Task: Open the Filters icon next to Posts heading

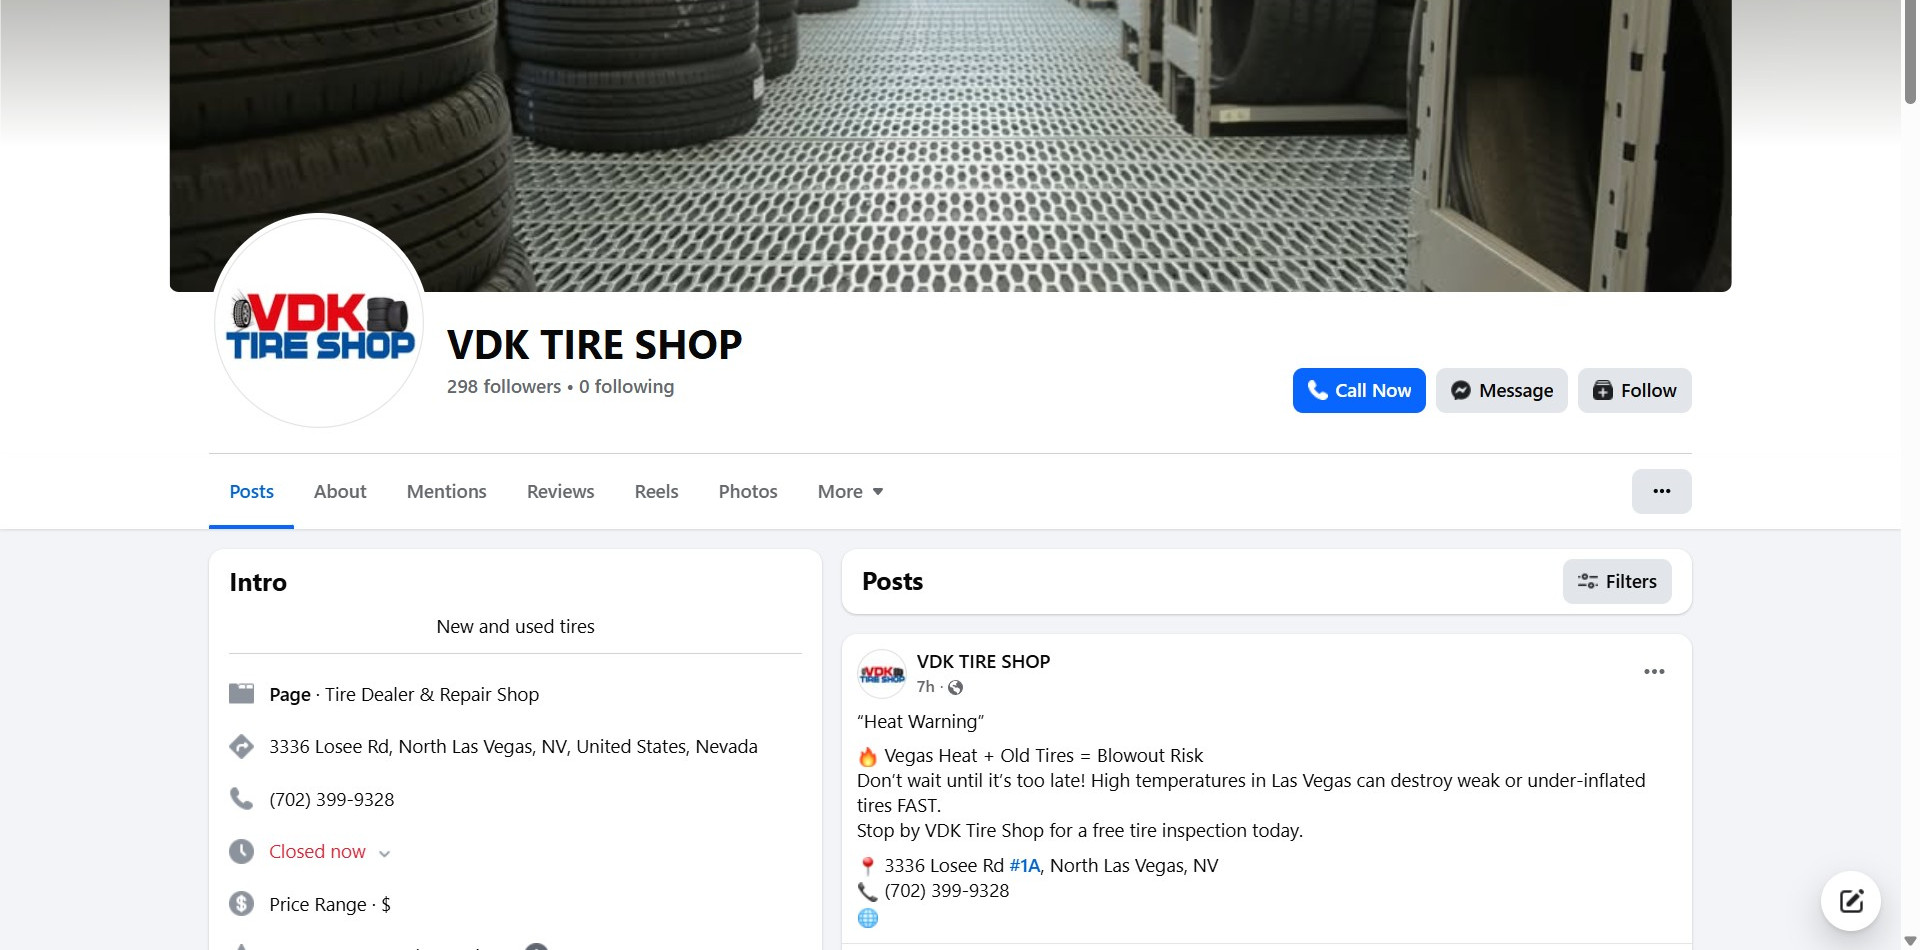Action: point(1589,581)
